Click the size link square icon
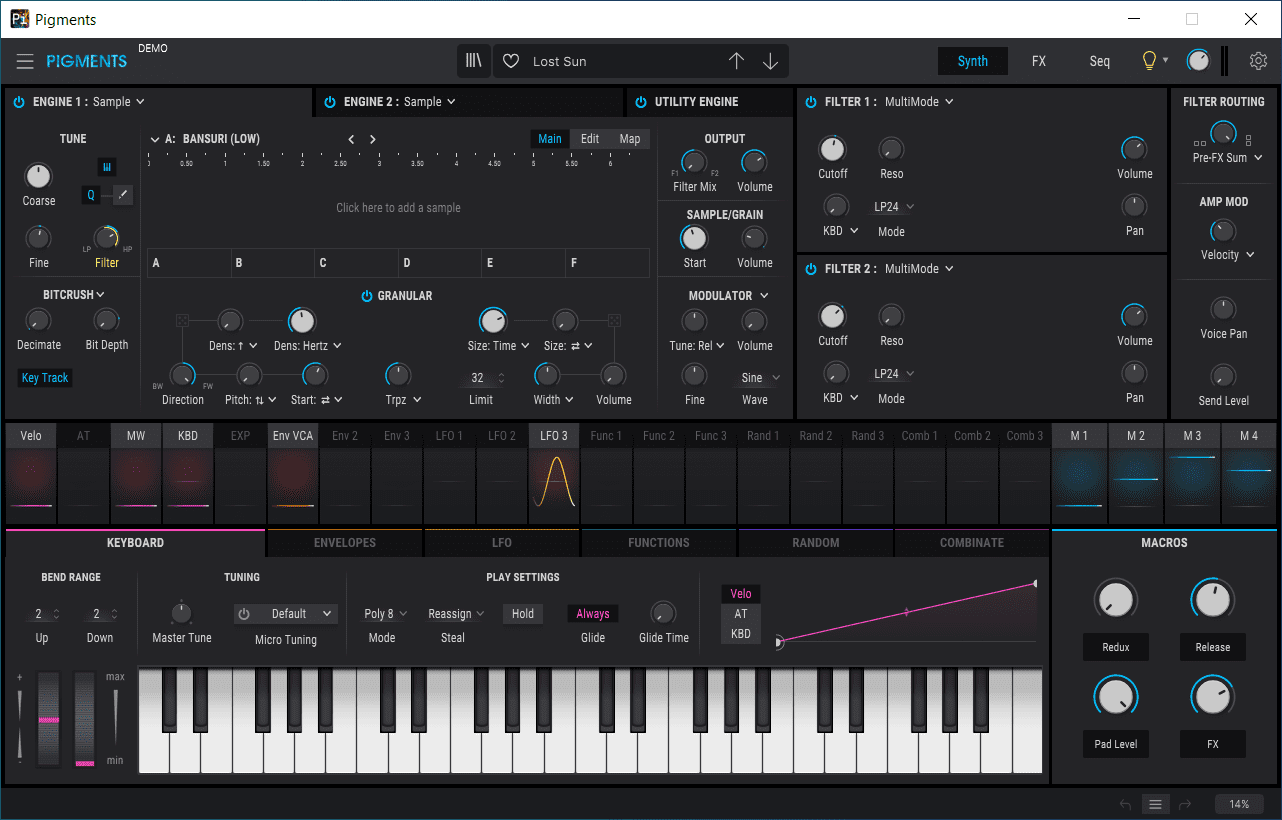The width and height of the screenshot is (1282, 820). click(x=614, y=320)
